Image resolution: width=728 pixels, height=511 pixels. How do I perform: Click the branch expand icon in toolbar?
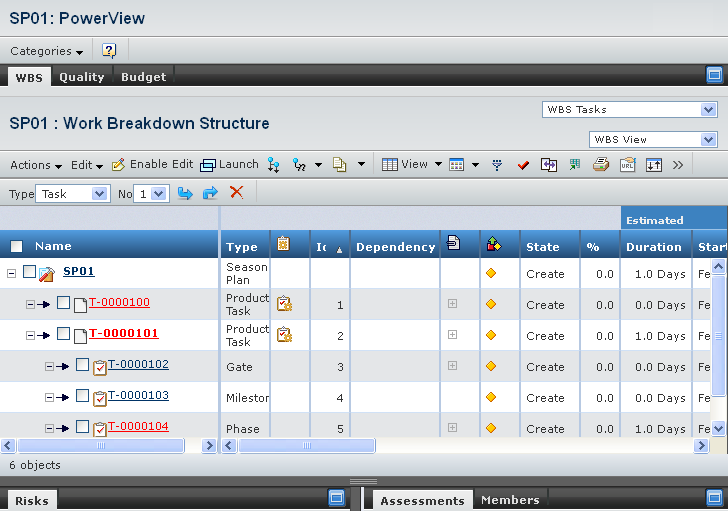pyautogui.click(x=299, y=165)
